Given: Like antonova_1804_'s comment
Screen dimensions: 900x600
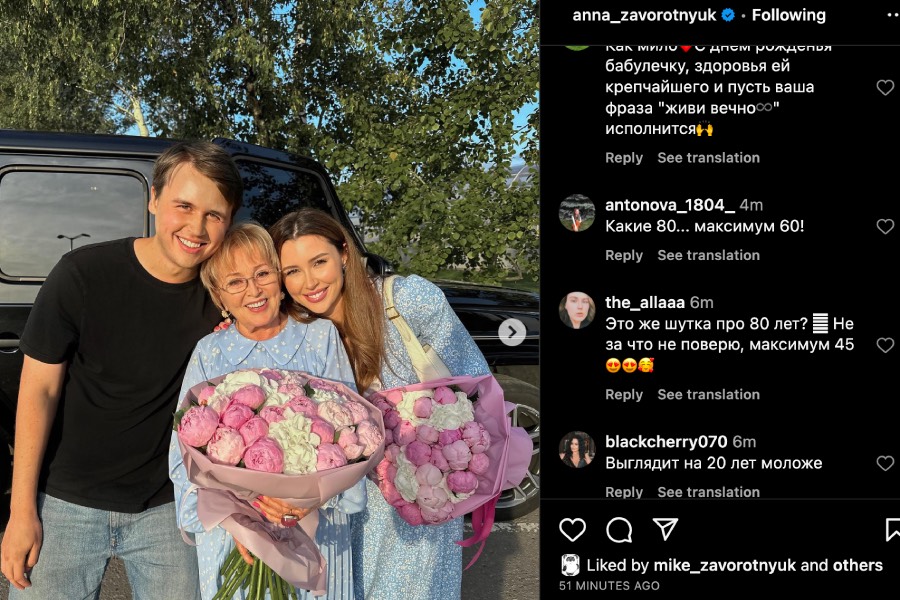Looking at the screenshot, I should point(885,226).
